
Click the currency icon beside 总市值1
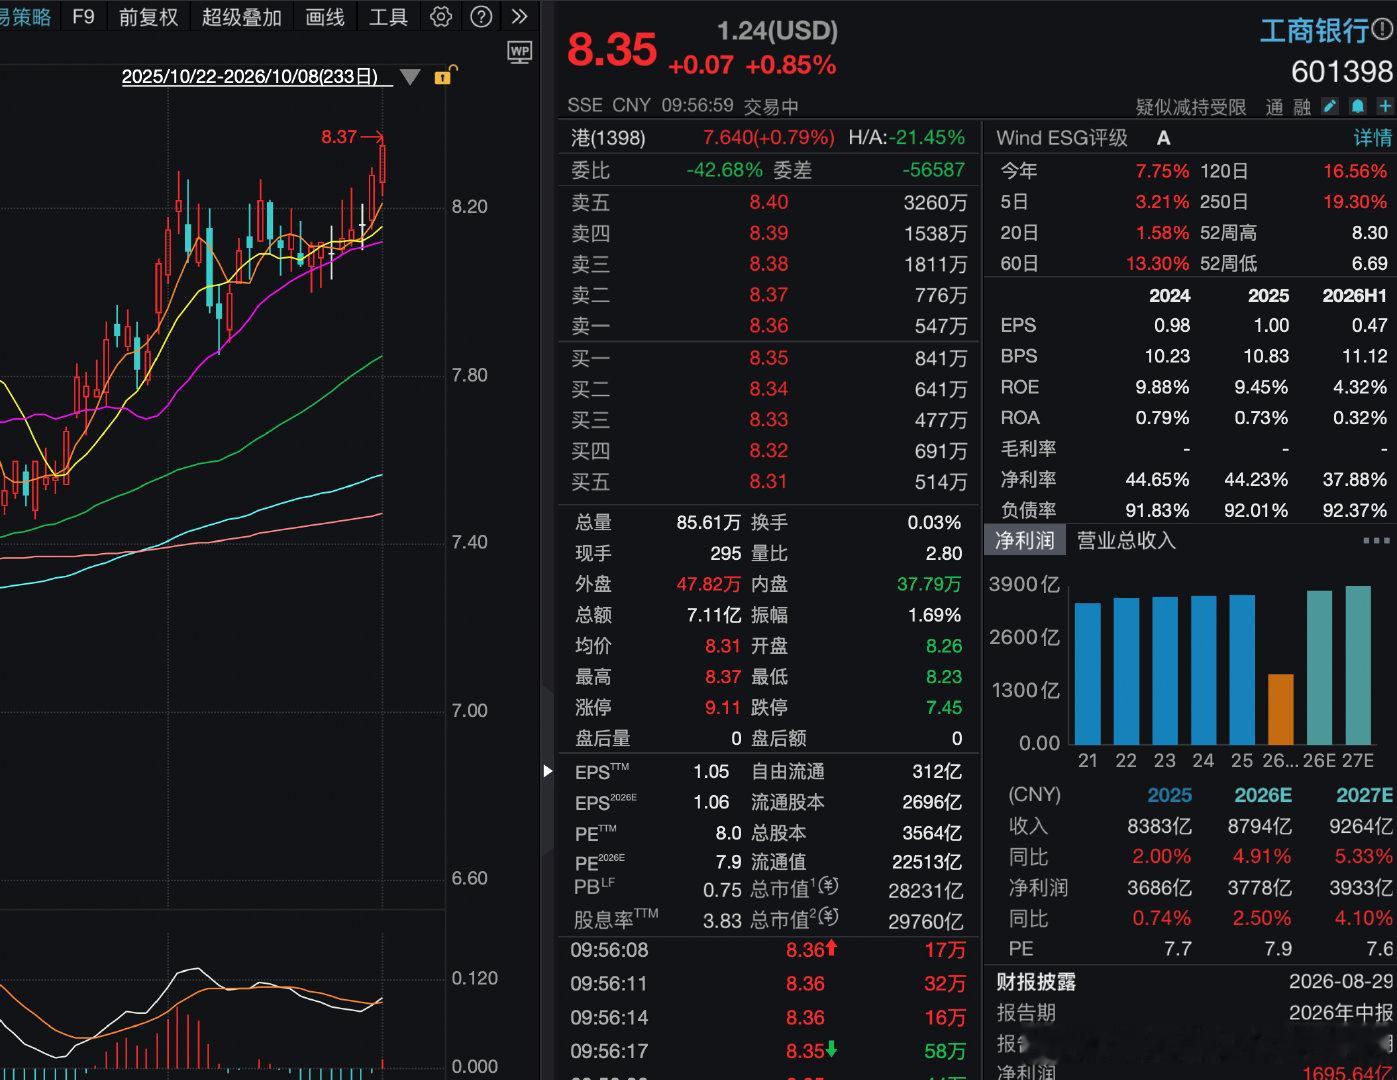829,887
